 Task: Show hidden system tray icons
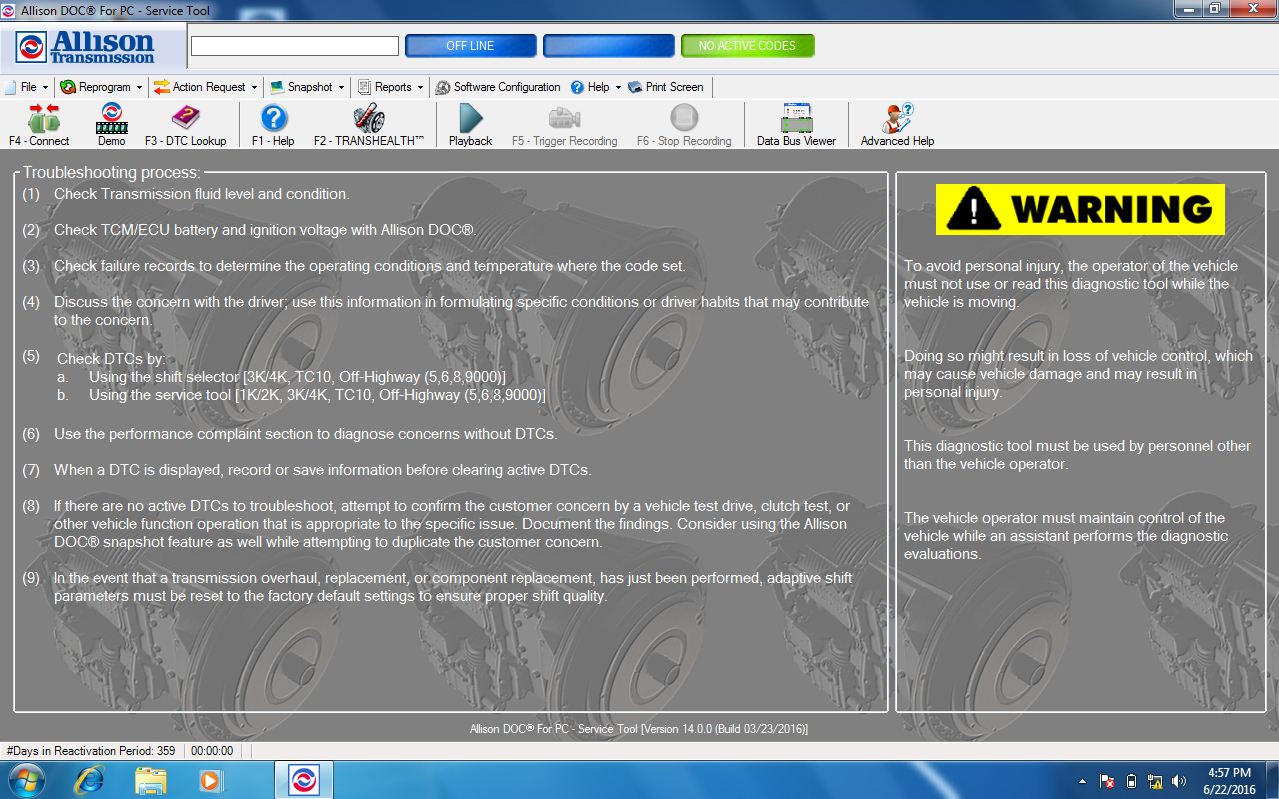(1082, 781)
